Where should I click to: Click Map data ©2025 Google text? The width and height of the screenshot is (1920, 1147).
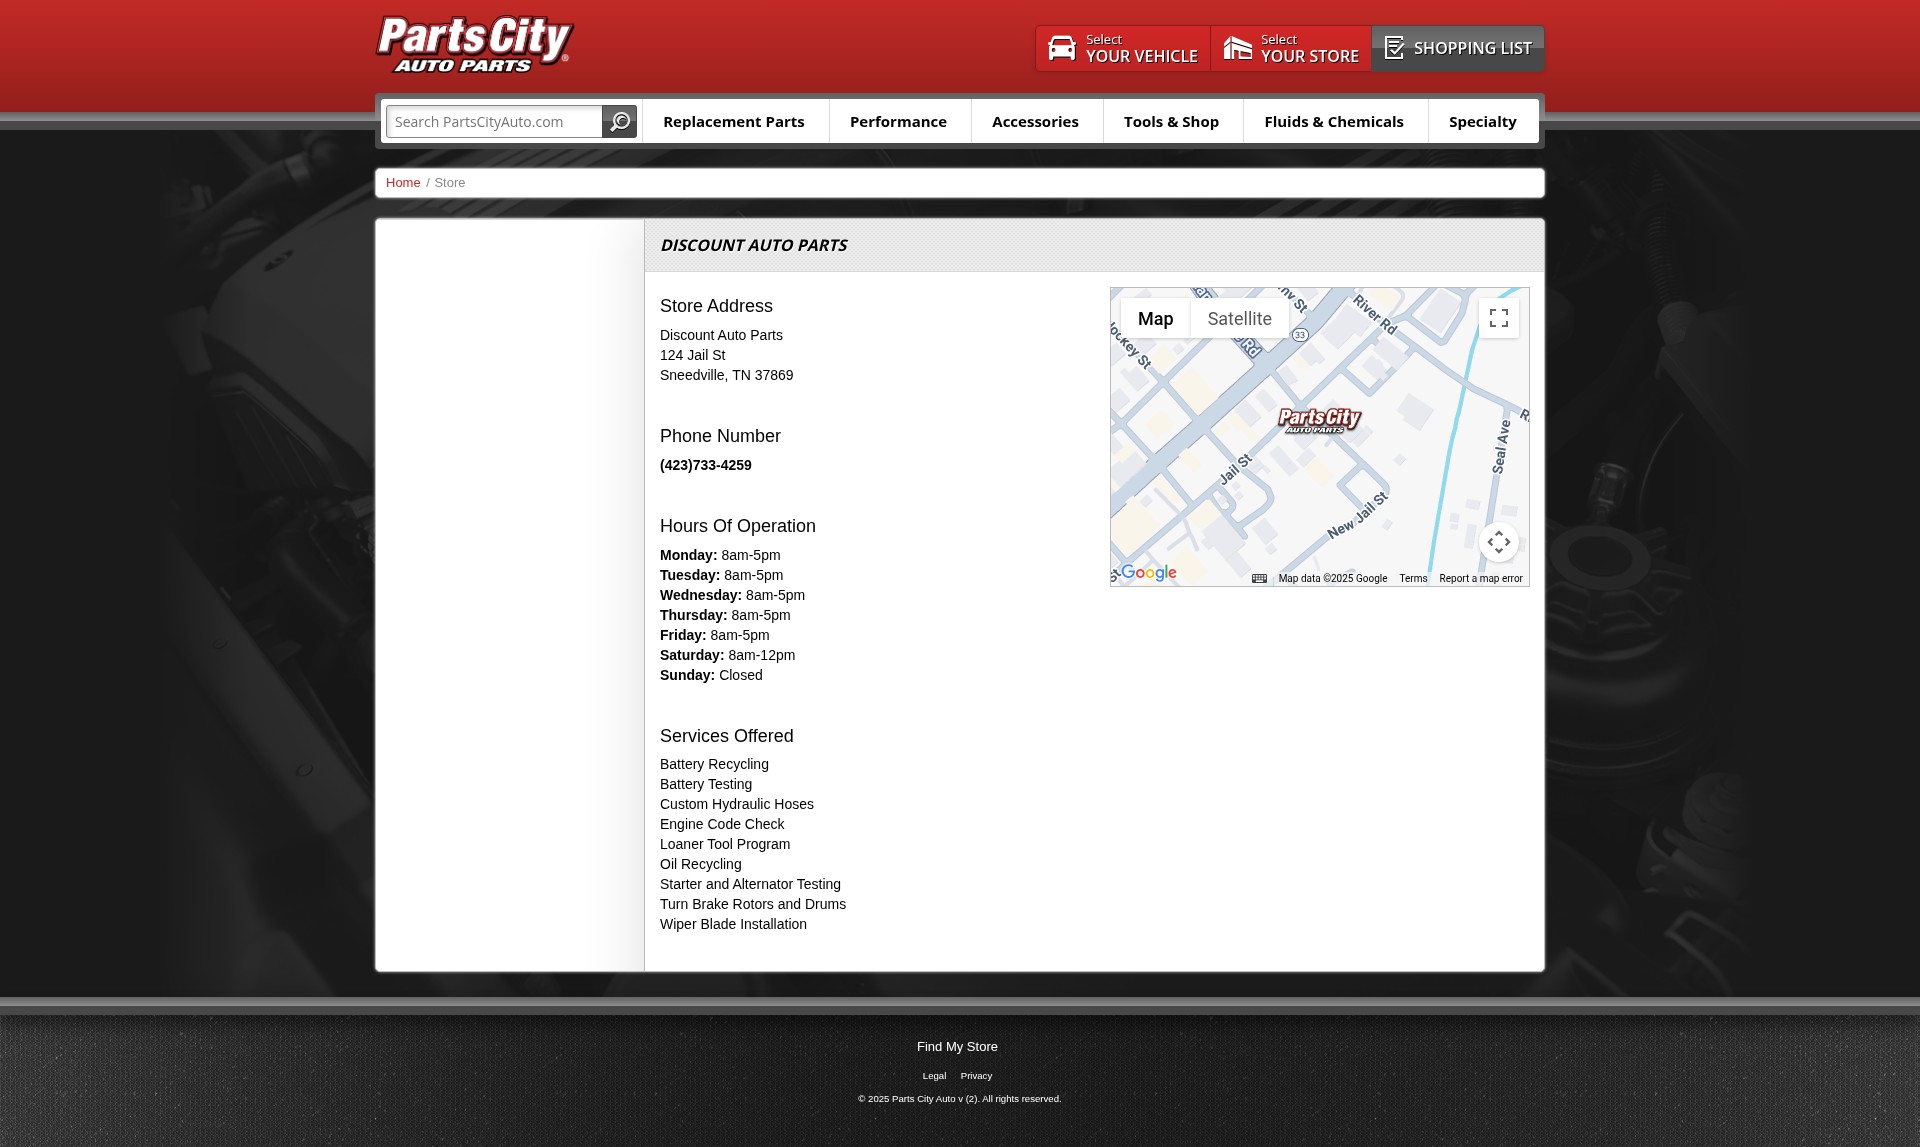(1332, 578)
